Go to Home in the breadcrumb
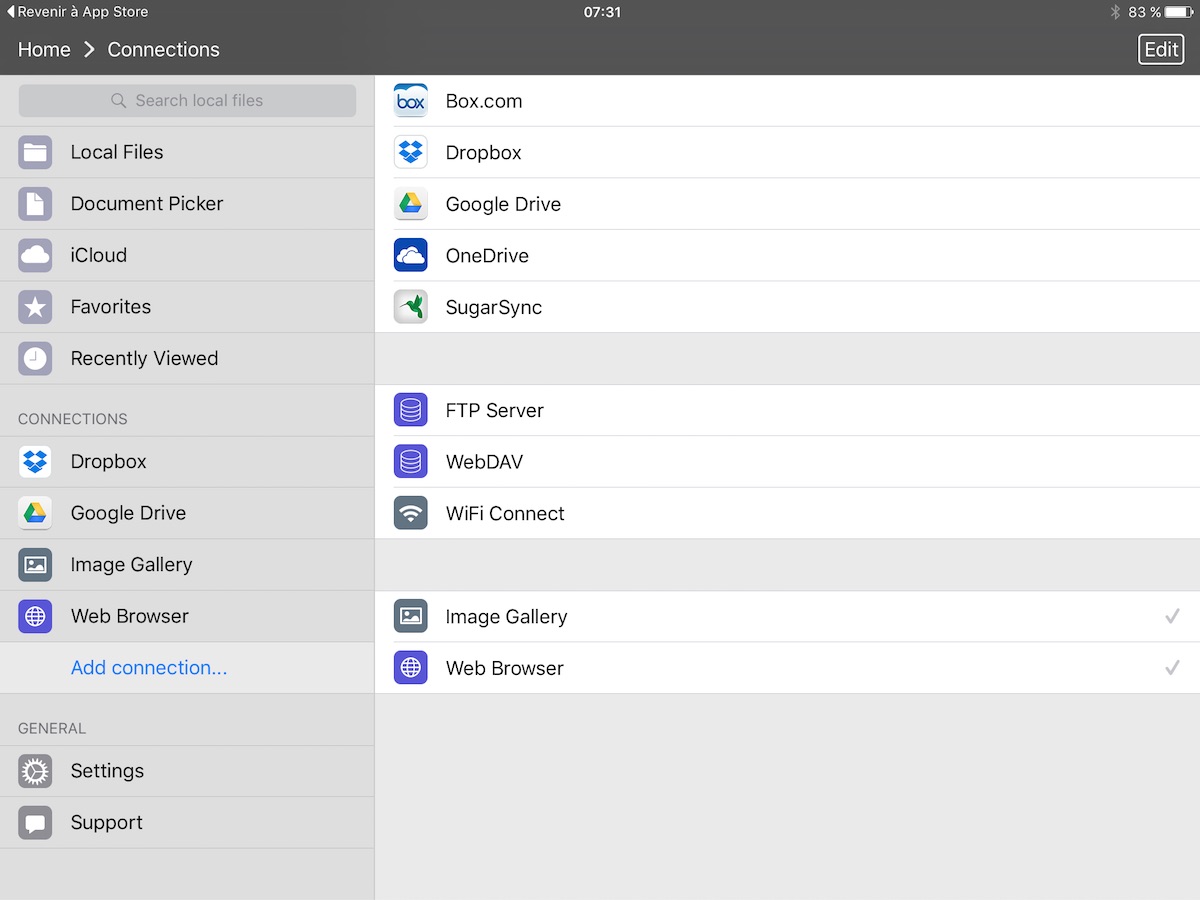 coord(44,50)
